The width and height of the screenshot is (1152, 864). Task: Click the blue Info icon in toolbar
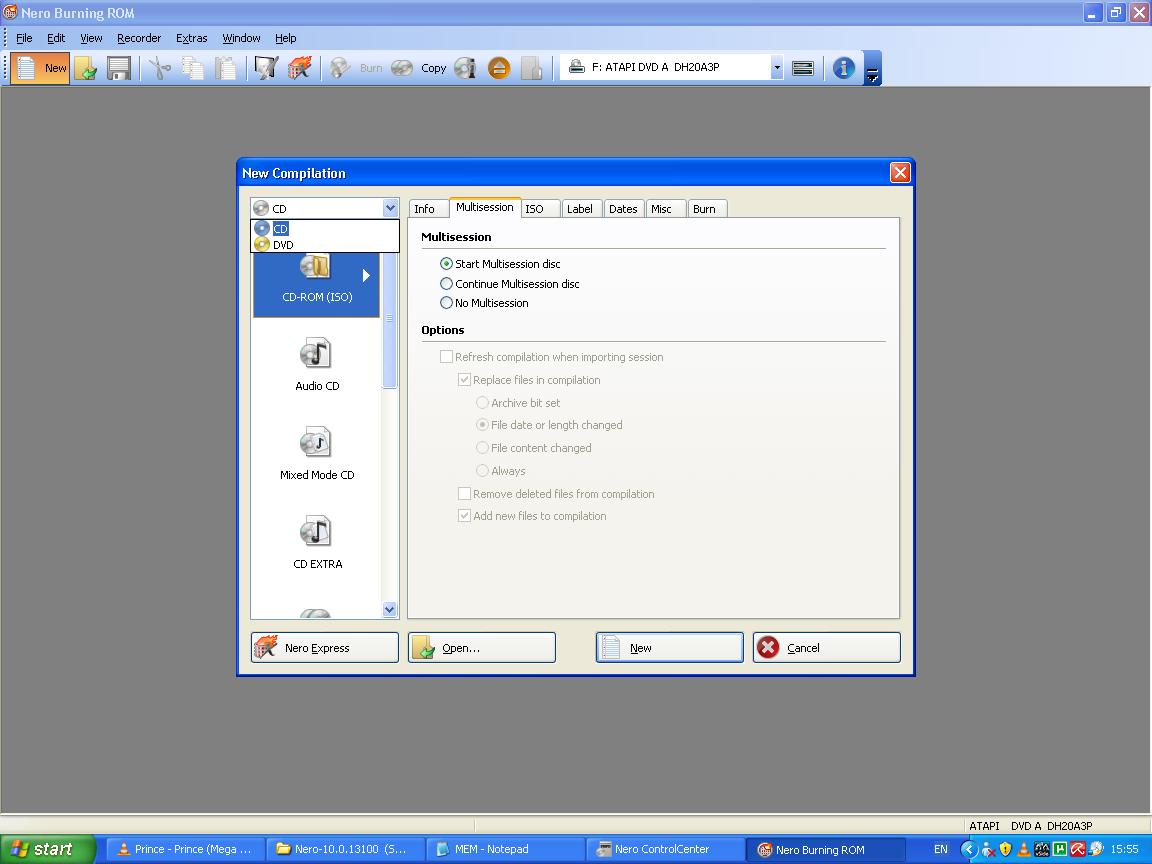point(843,68)
